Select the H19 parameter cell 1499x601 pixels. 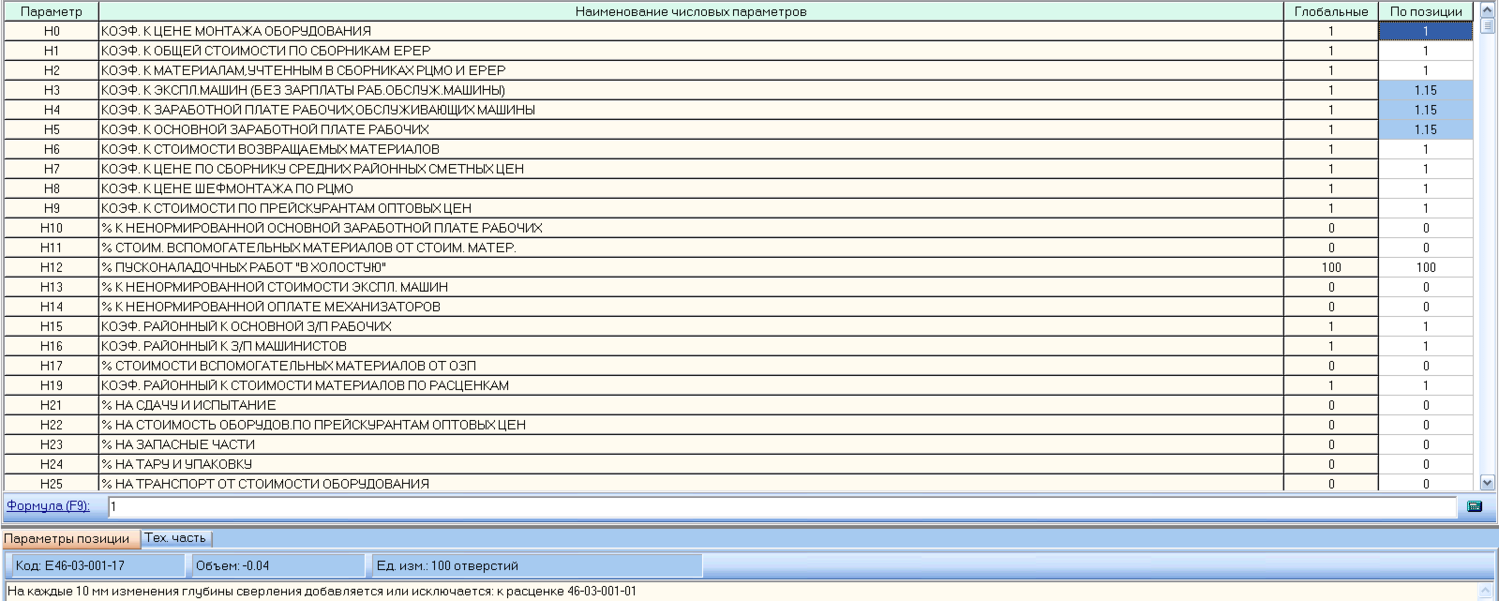click(51, 385)
